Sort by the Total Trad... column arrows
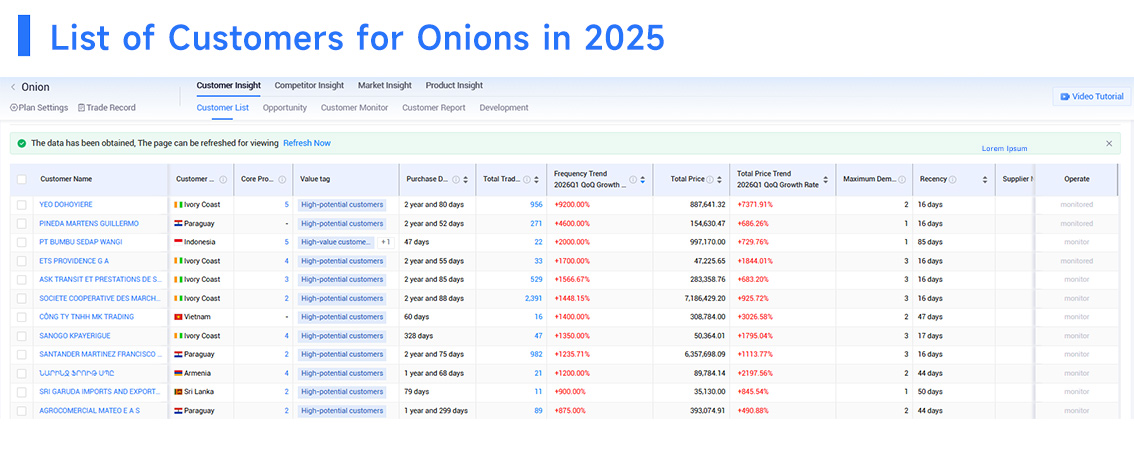1134x449 pixels. (537, 179)
